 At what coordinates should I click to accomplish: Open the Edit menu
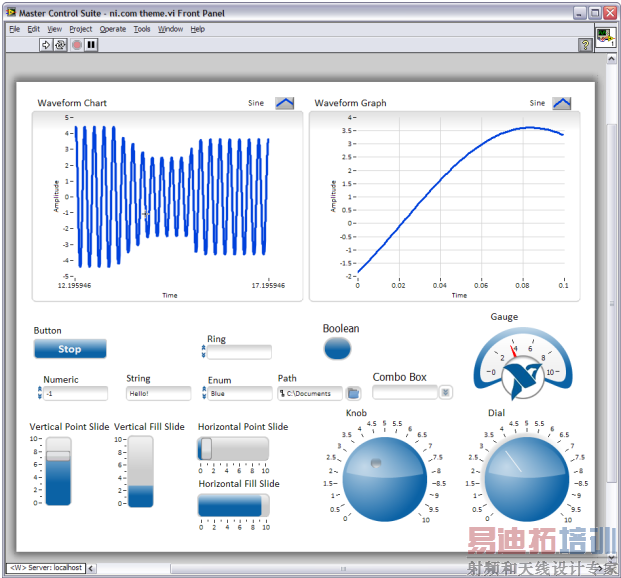tap(34, 29)
